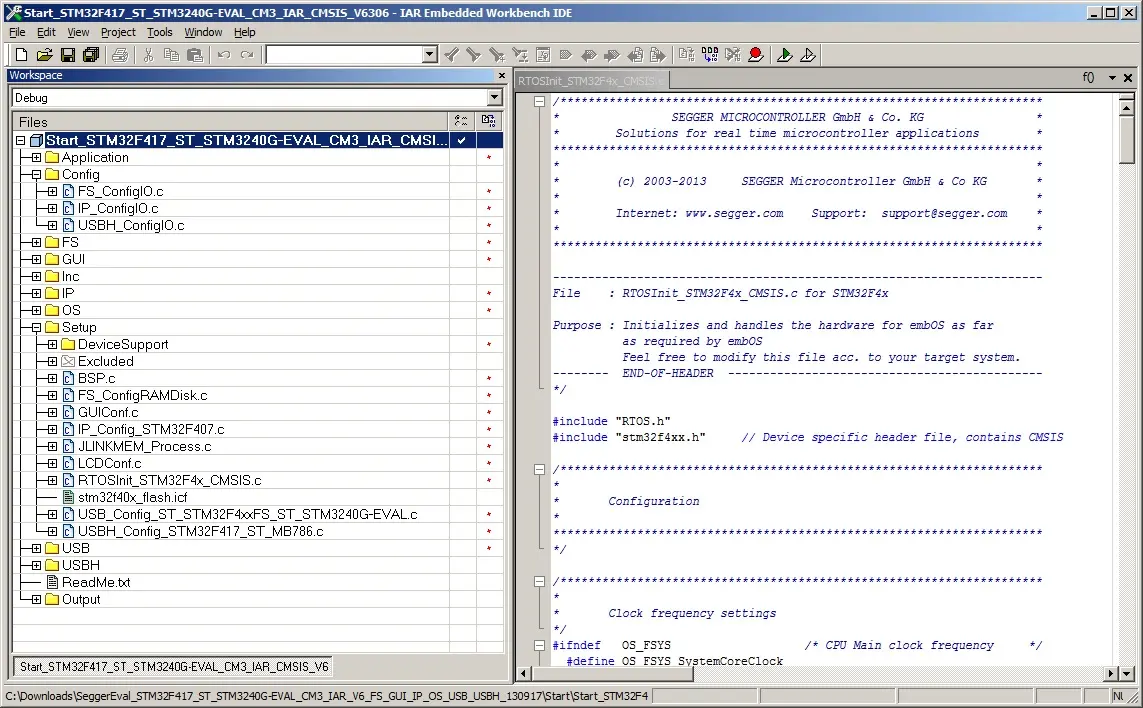The image size is (1143, 708).
Task: Open the Debug configuration dropdown
Action: coord(494,98)
